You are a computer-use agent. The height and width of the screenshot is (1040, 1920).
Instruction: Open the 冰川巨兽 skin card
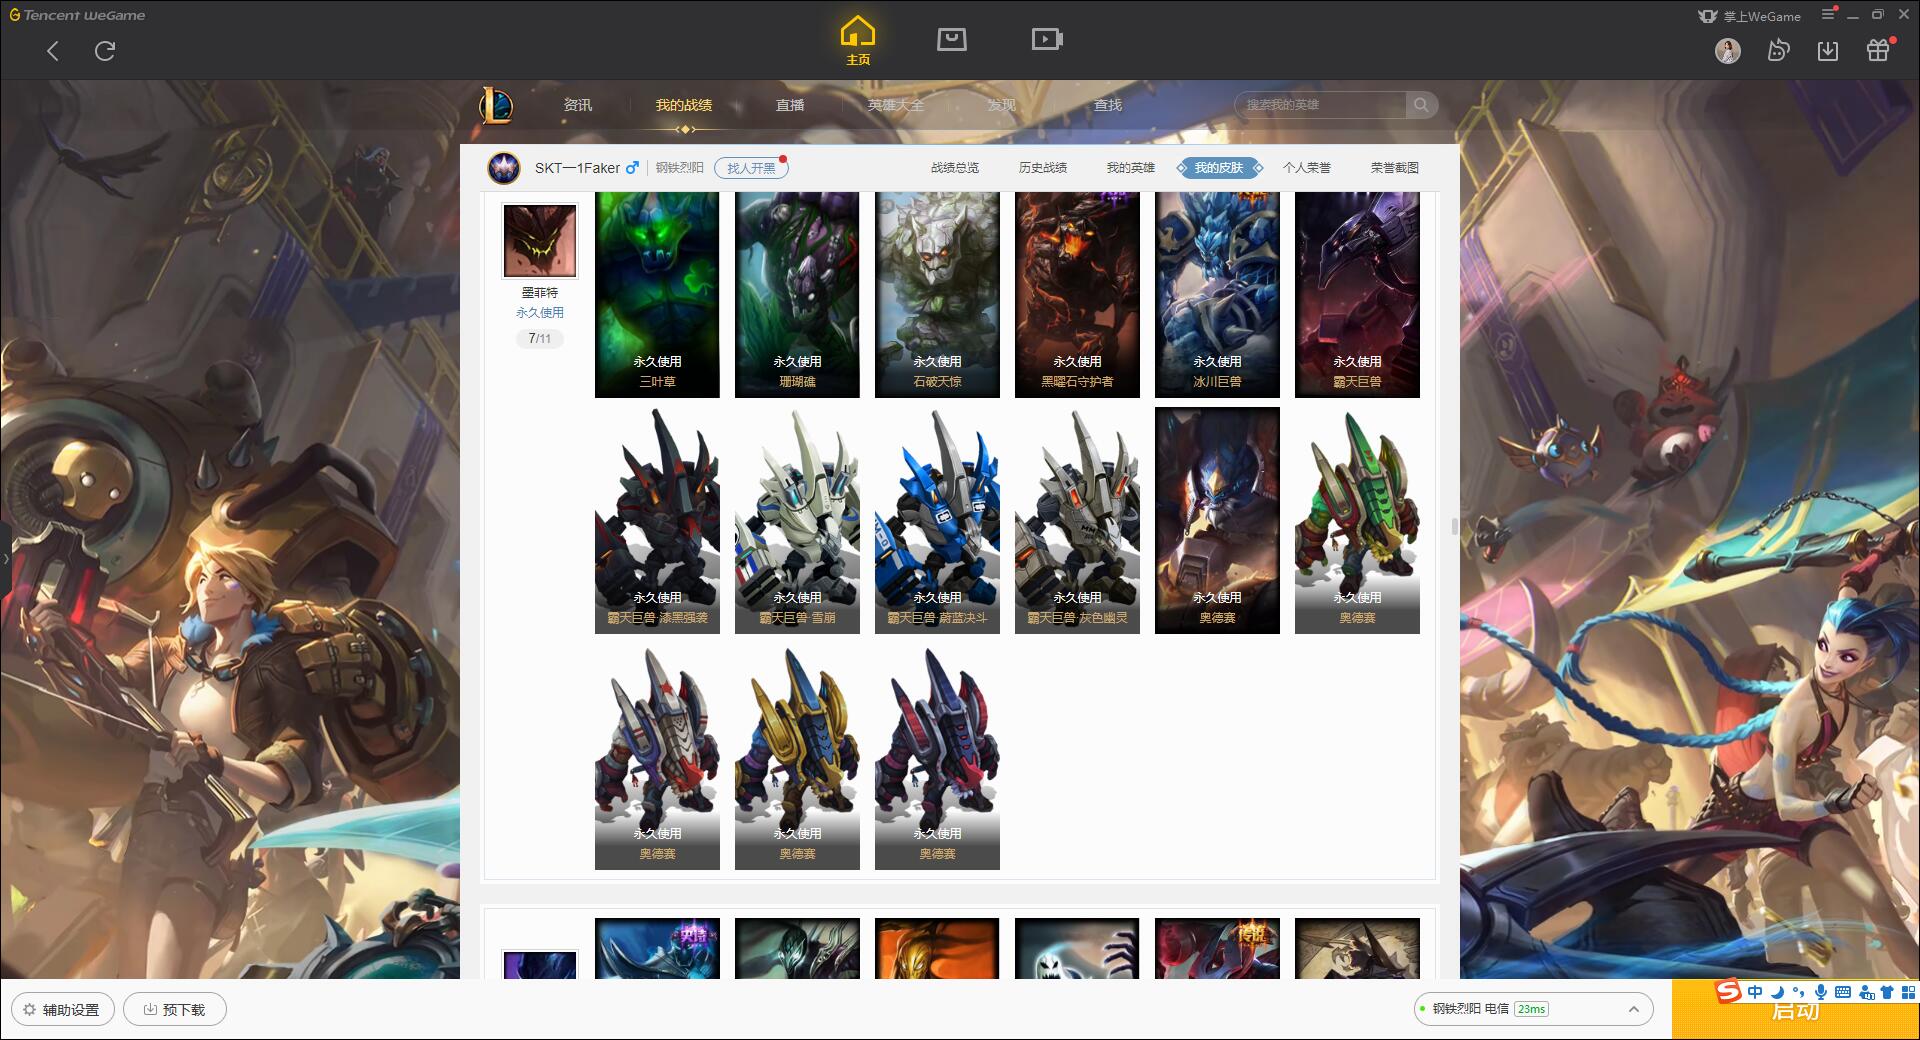click(x=1217, y=295)
